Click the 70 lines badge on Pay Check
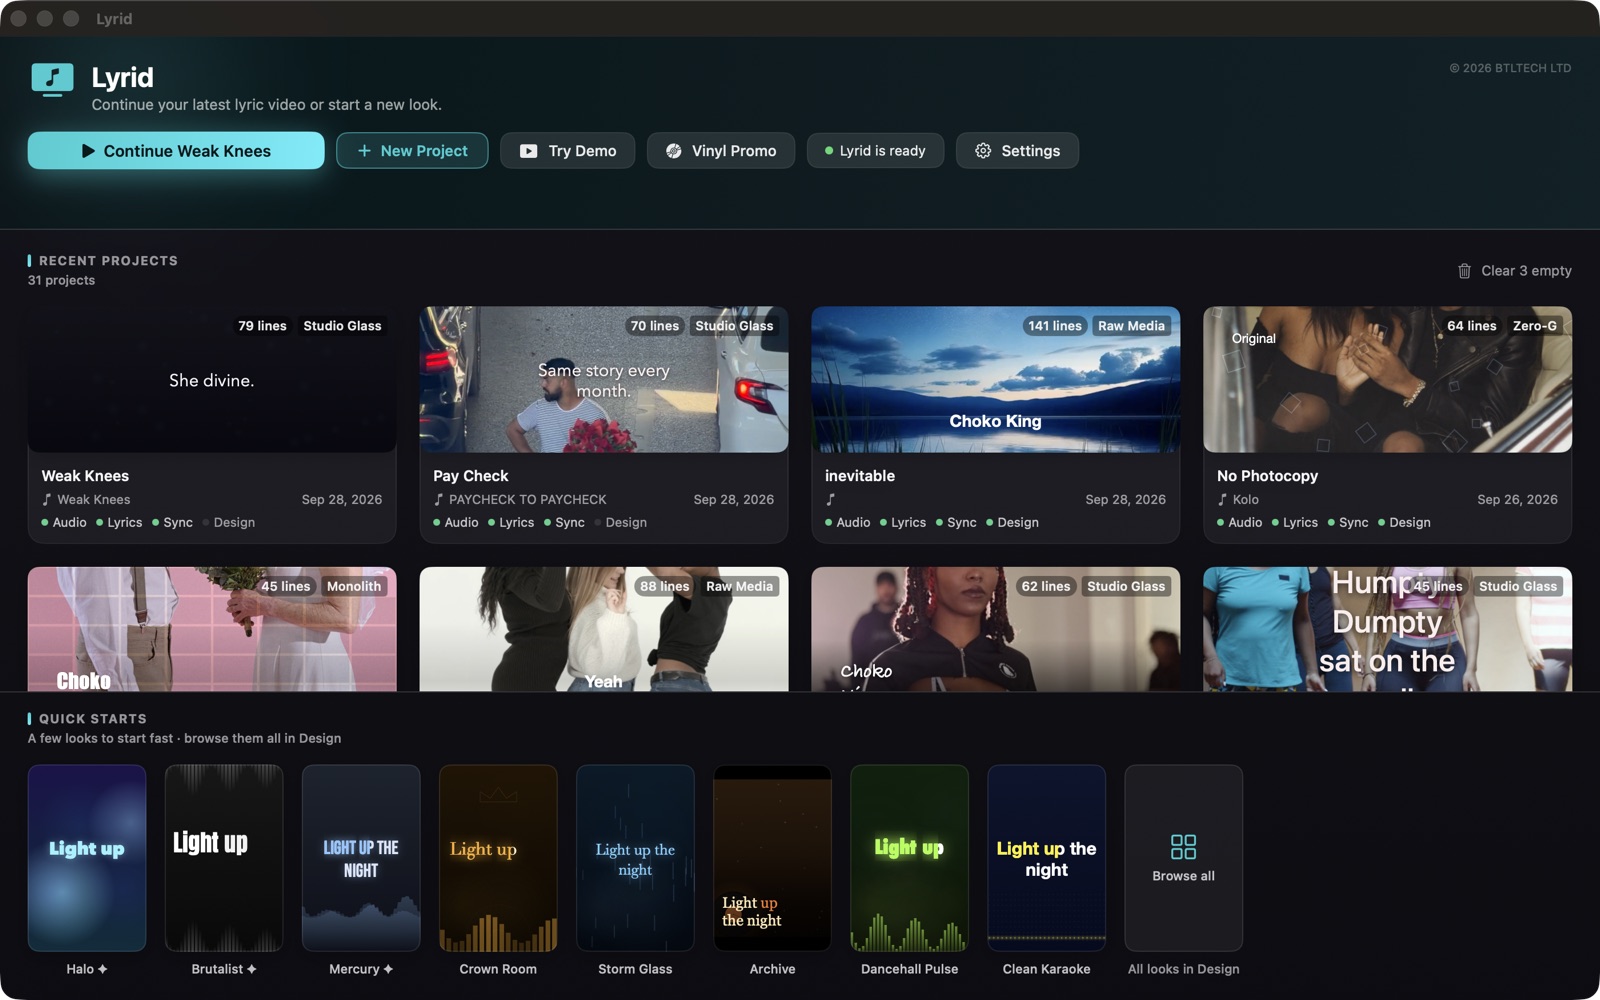 (654, 326)
